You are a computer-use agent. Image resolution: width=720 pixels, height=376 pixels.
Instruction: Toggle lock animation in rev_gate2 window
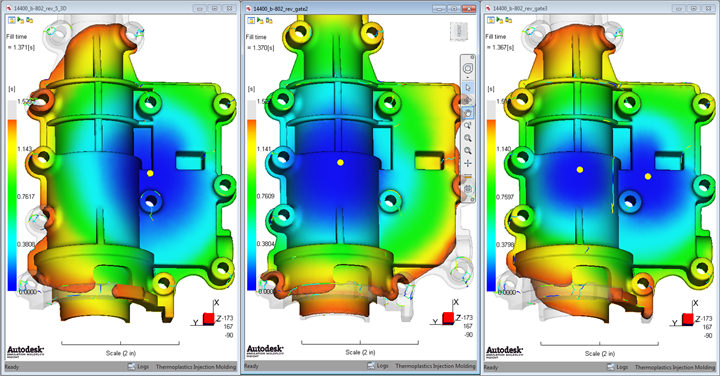[260, 20]
